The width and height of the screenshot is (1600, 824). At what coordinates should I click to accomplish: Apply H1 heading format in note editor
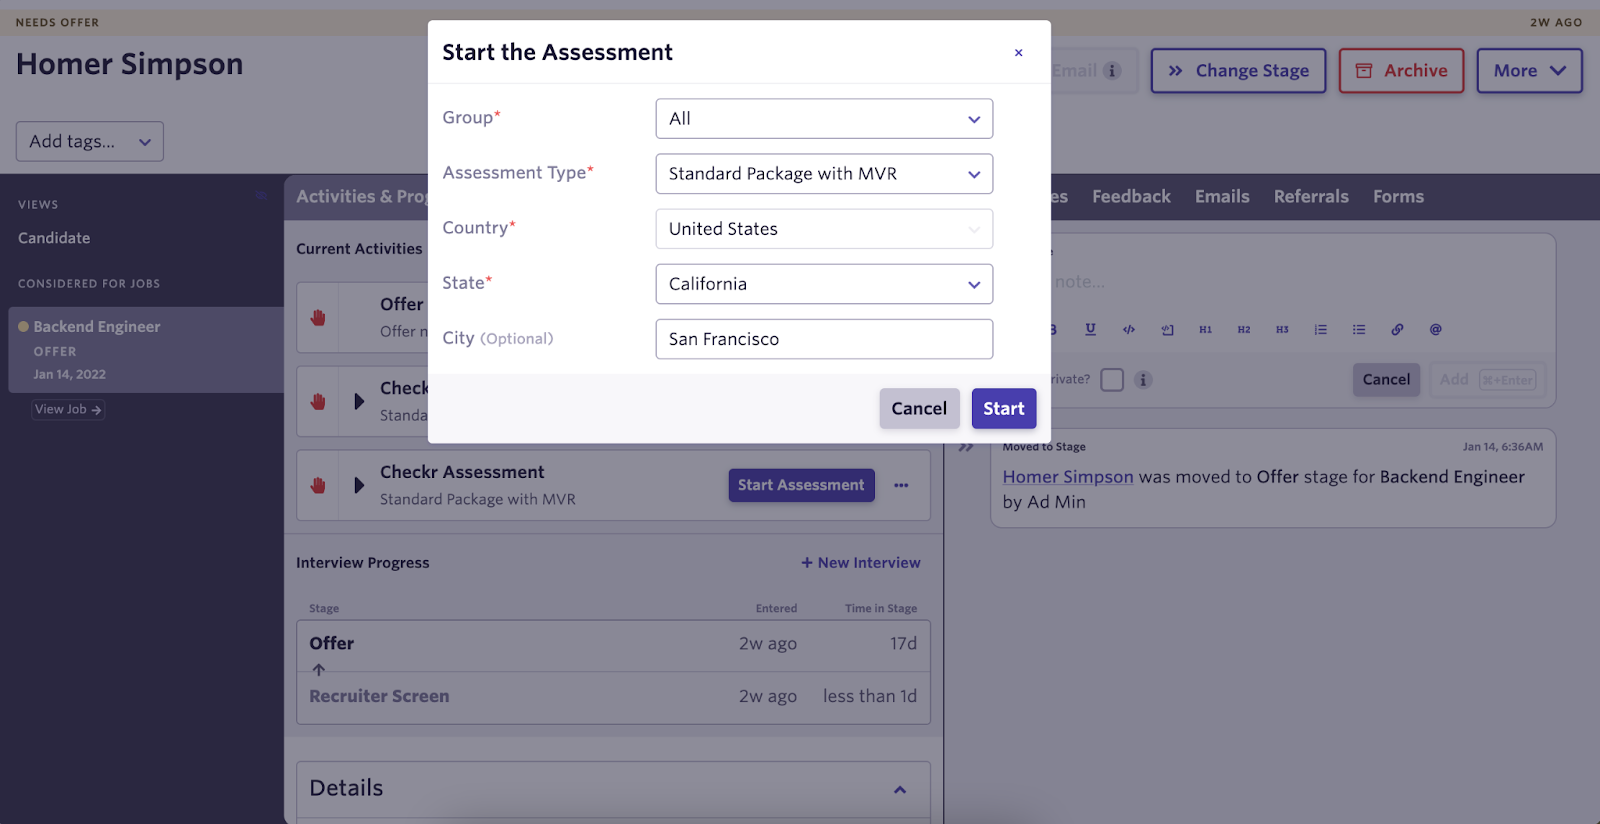click(x=1205, y=329)
